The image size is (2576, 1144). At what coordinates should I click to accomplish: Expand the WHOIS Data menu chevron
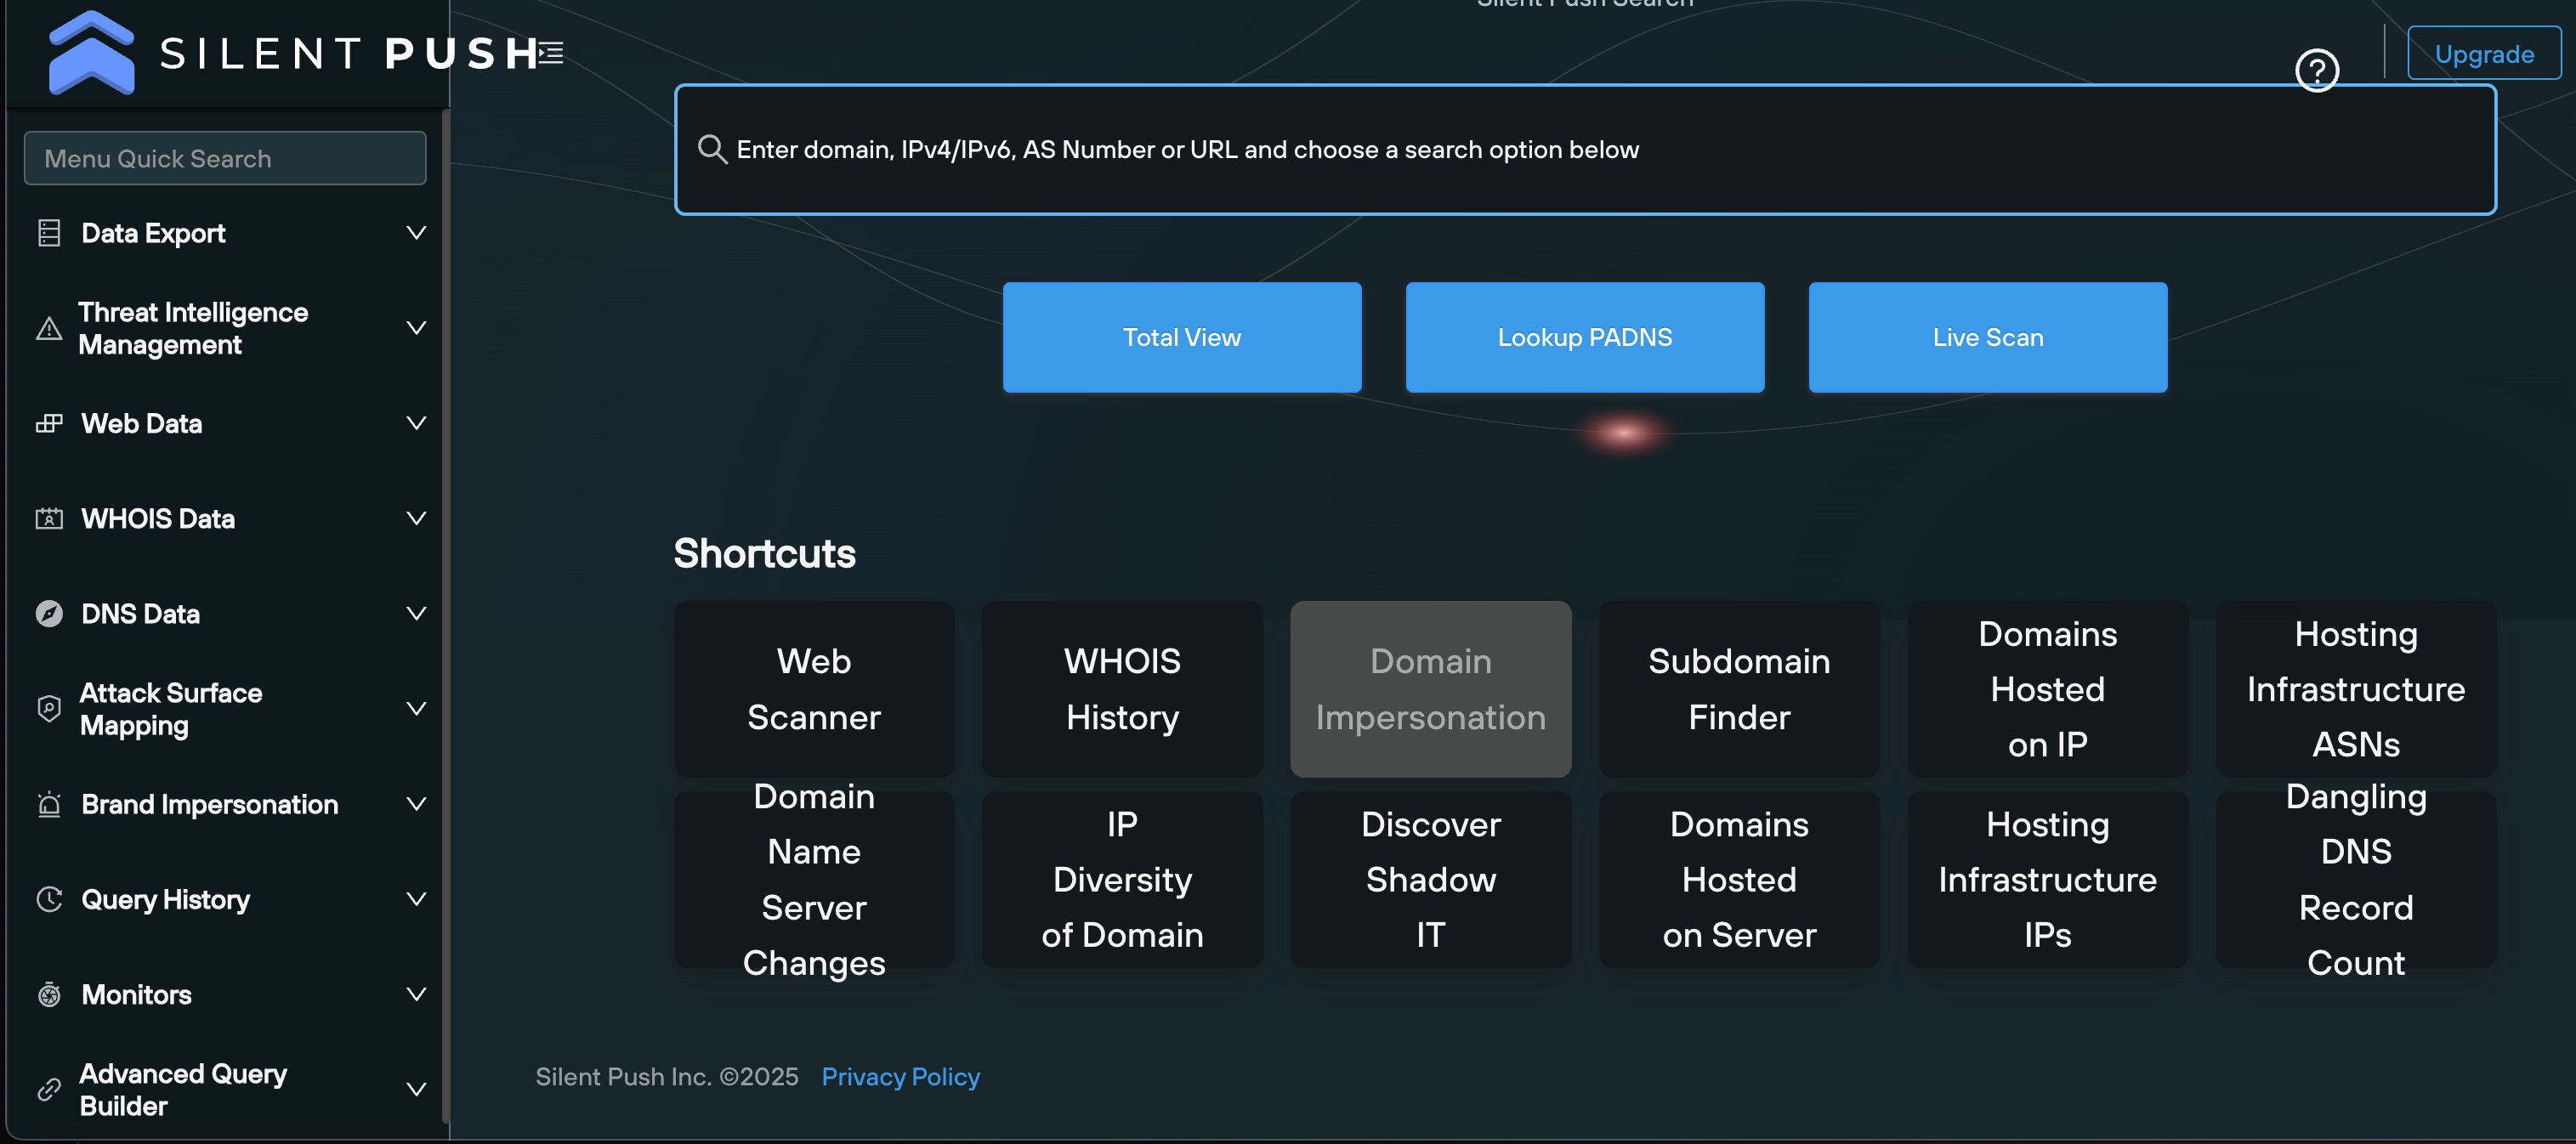point(416,518)
